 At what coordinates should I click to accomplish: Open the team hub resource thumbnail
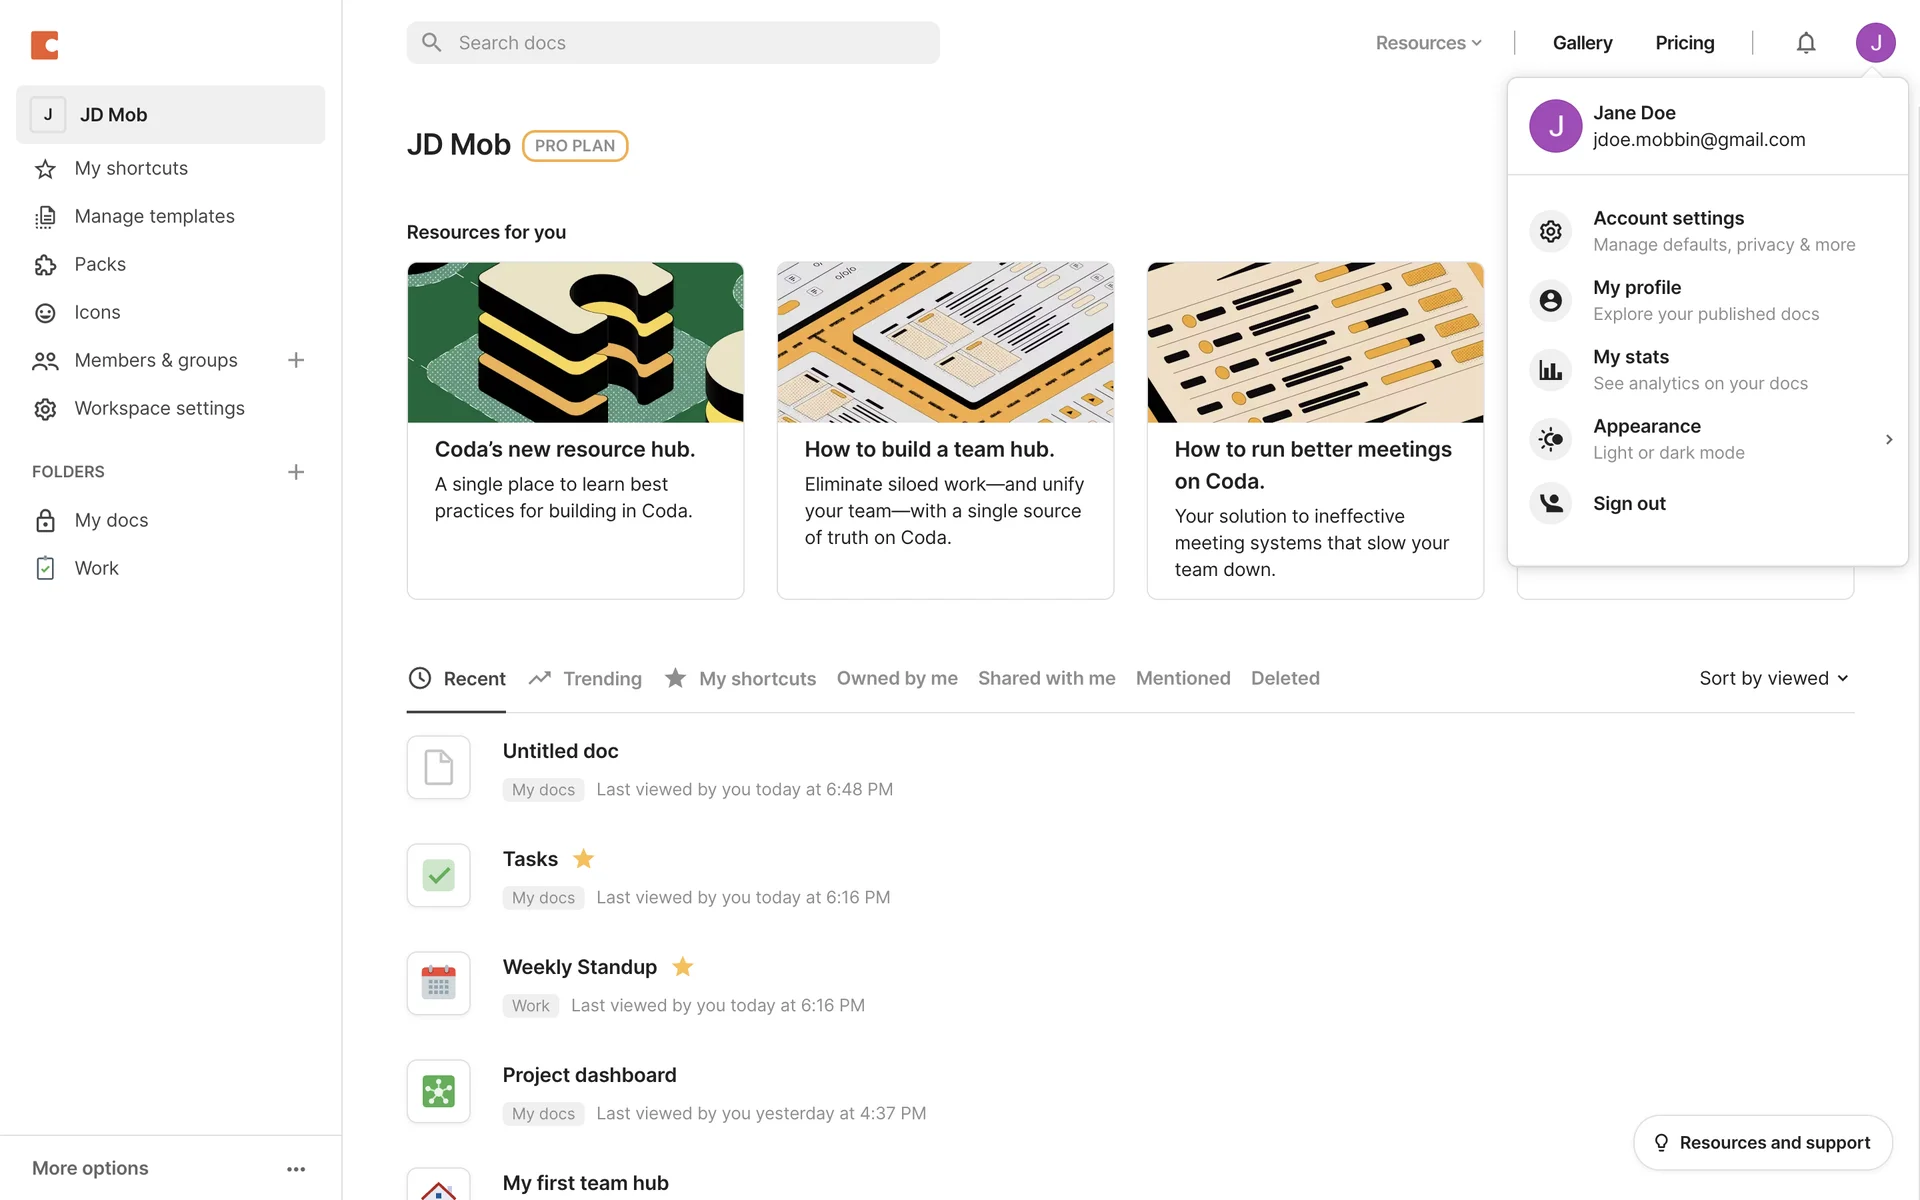(x=945, y=342)
